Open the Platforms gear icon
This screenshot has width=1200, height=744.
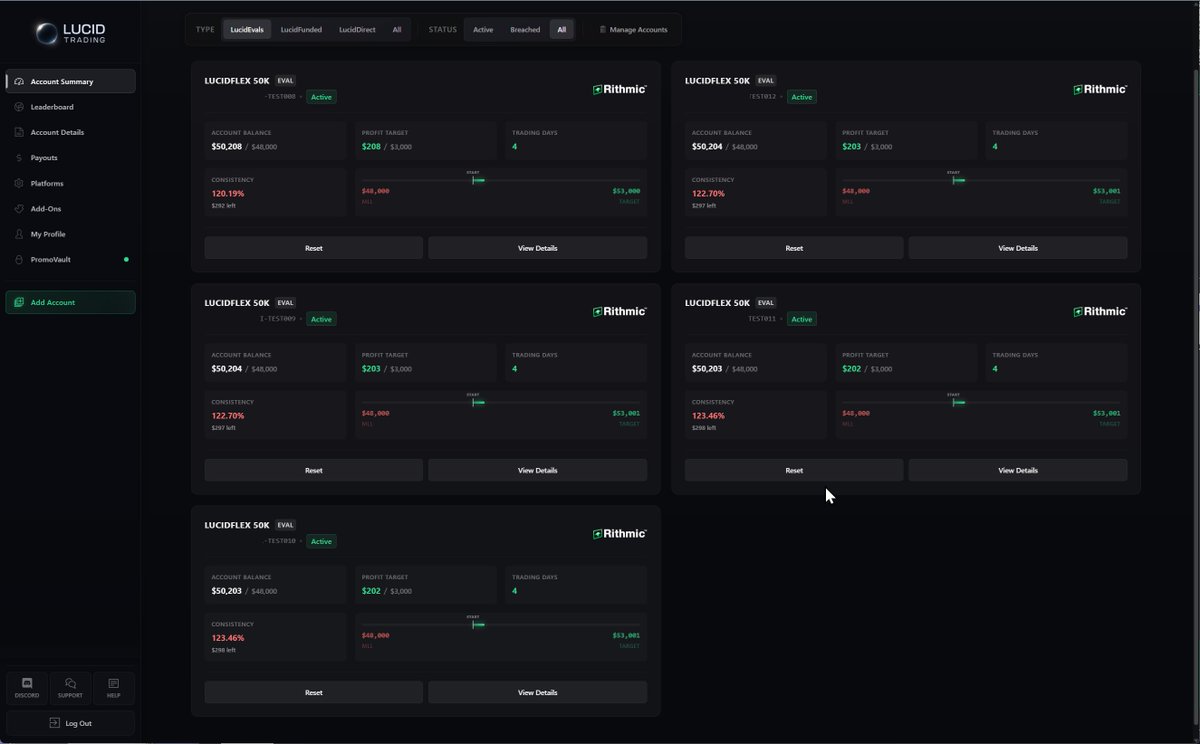pos(20,183)
